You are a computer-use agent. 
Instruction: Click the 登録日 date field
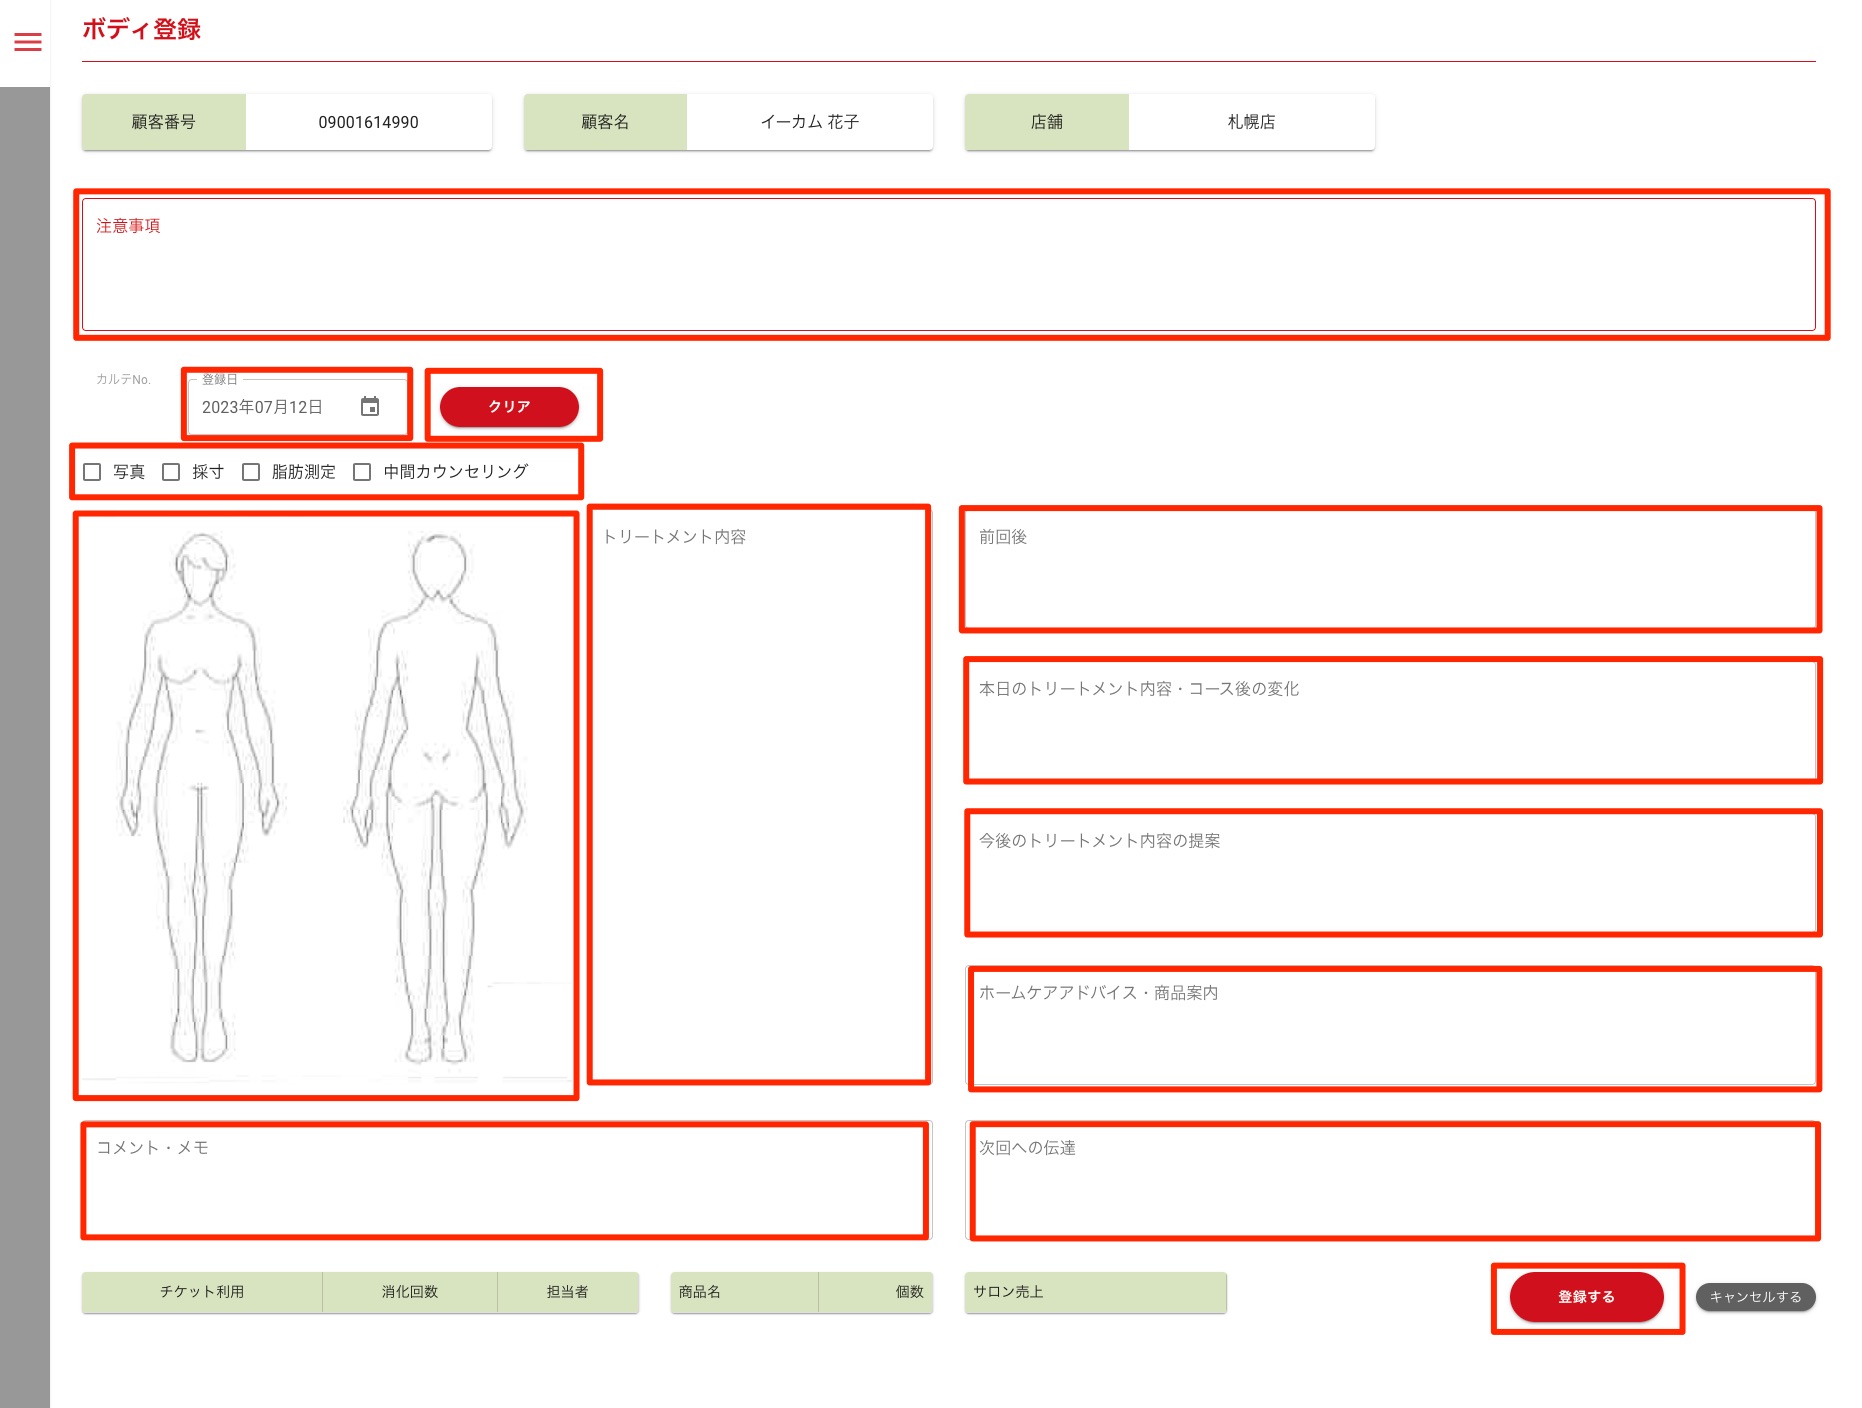click(x=270, y=407)
